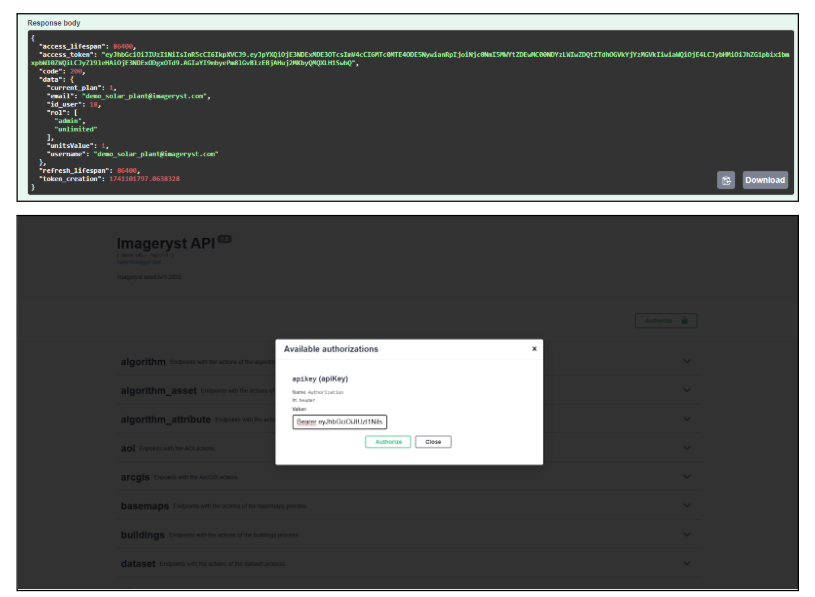The width and height of the screenshot is (815, 597).
Task: Expand the basemaps section chevron
Action: click(687, 506)
